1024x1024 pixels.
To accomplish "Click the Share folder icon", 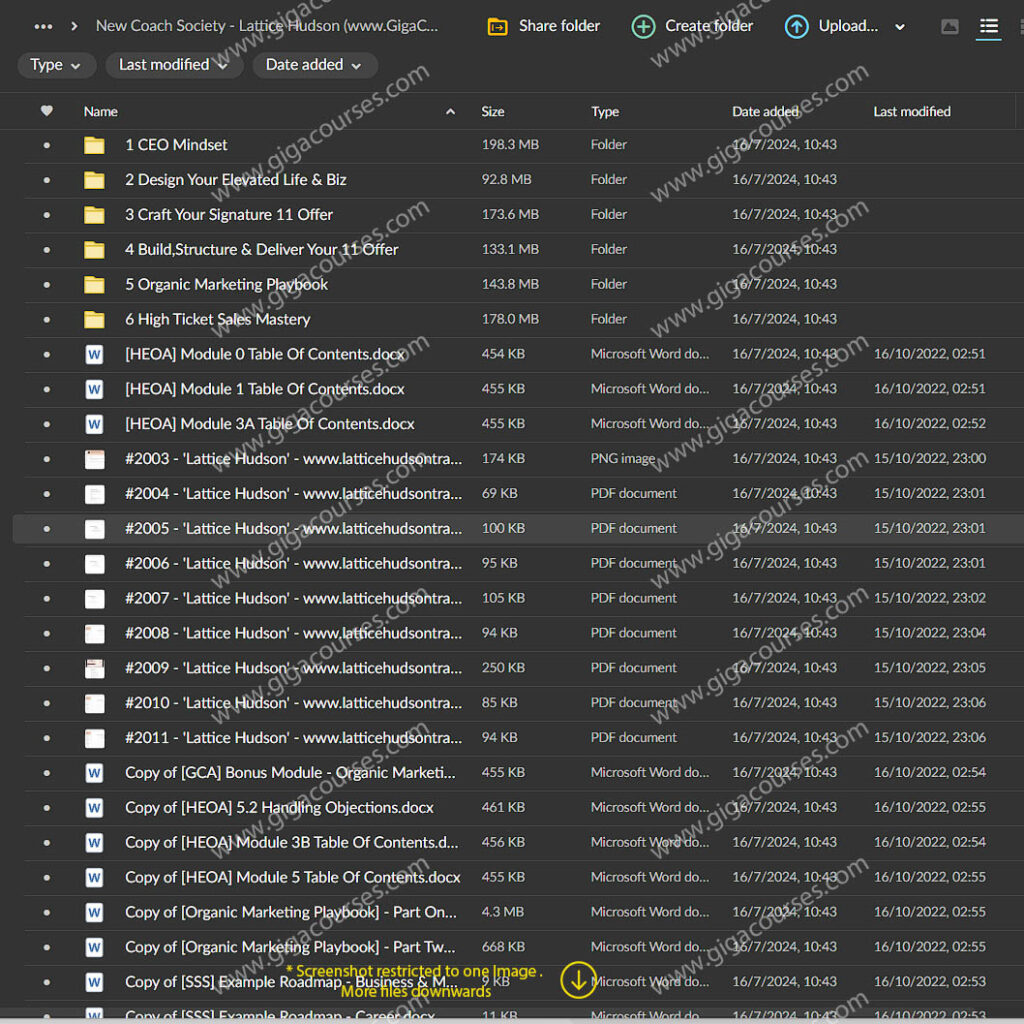I will click(x=497, y=27).
